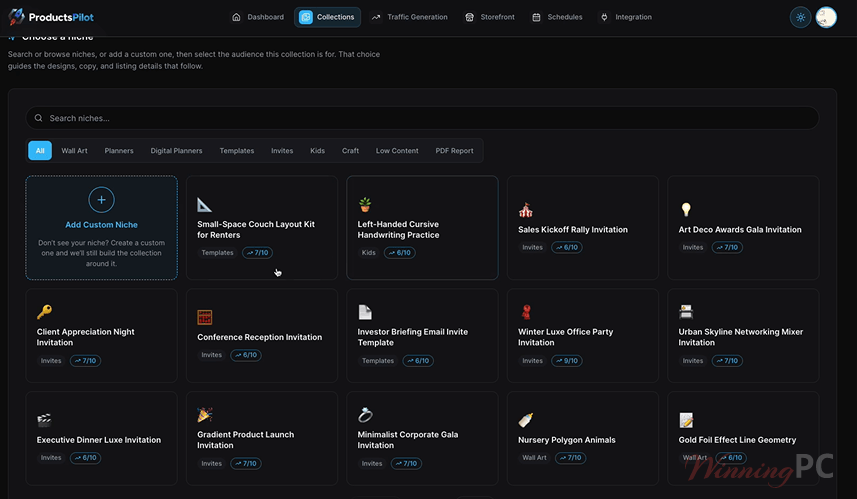Screen dimensions: 857x499
Task: Select Urban Skyline Networking Mixer Invitation
Action: [x=743, y=336]
